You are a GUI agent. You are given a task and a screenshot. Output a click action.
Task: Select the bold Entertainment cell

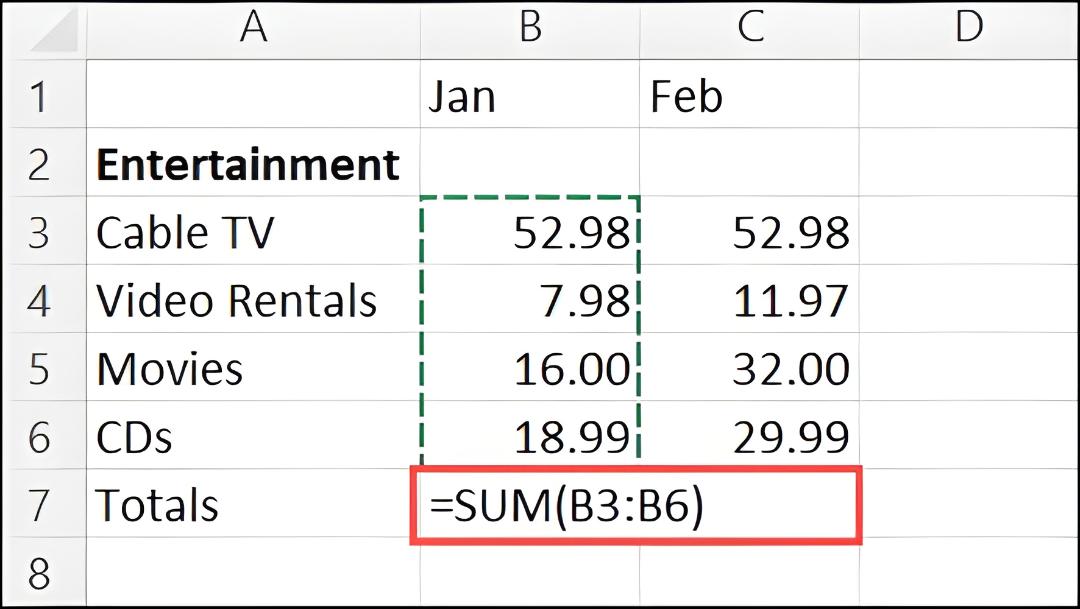[x=253, y=162]
